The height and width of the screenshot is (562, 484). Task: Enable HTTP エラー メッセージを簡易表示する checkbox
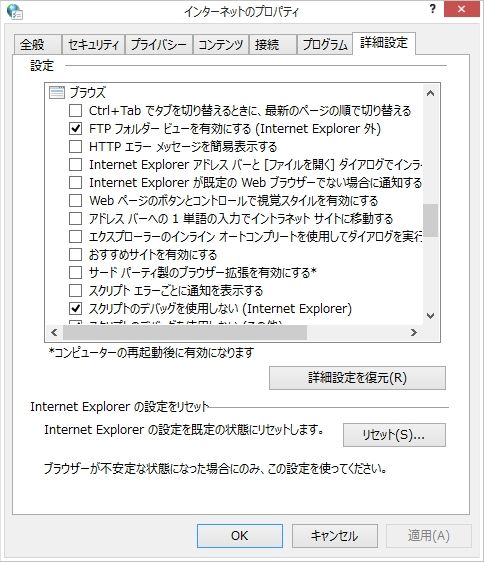coord(75,146)
